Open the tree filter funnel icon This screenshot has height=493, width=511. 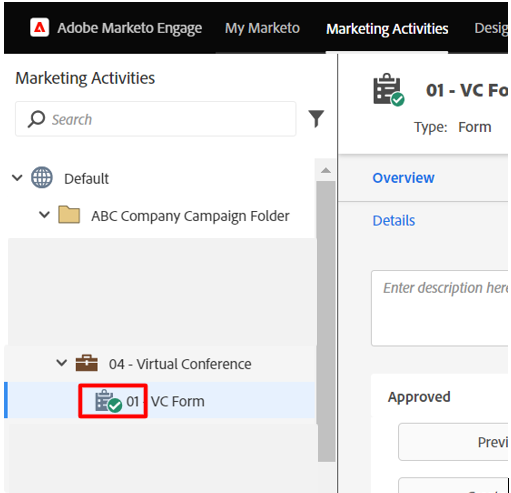coord(316,119)
